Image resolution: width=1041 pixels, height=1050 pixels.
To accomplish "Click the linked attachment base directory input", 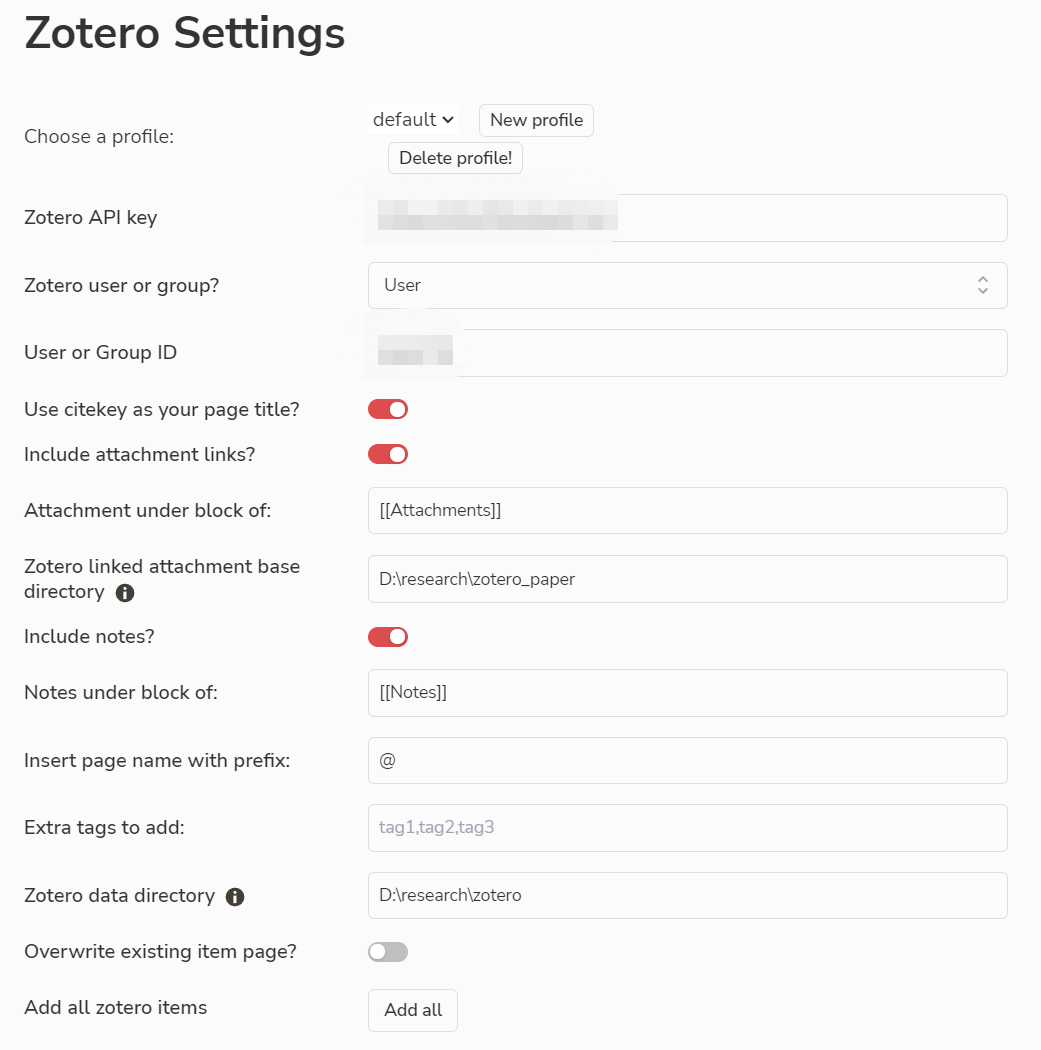I will tap(687, 579).
